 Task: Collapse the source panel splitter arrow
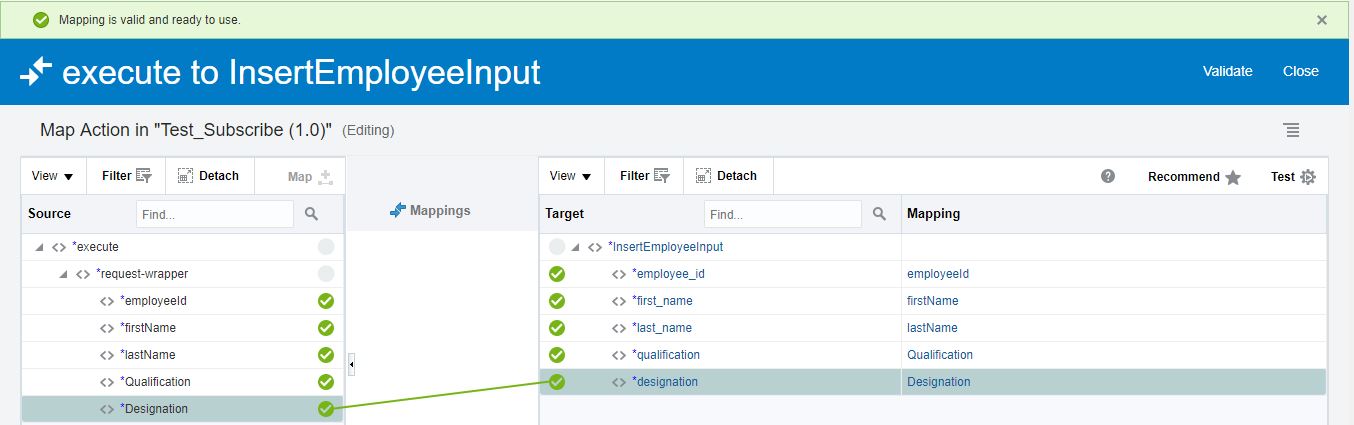click(352, 365)
